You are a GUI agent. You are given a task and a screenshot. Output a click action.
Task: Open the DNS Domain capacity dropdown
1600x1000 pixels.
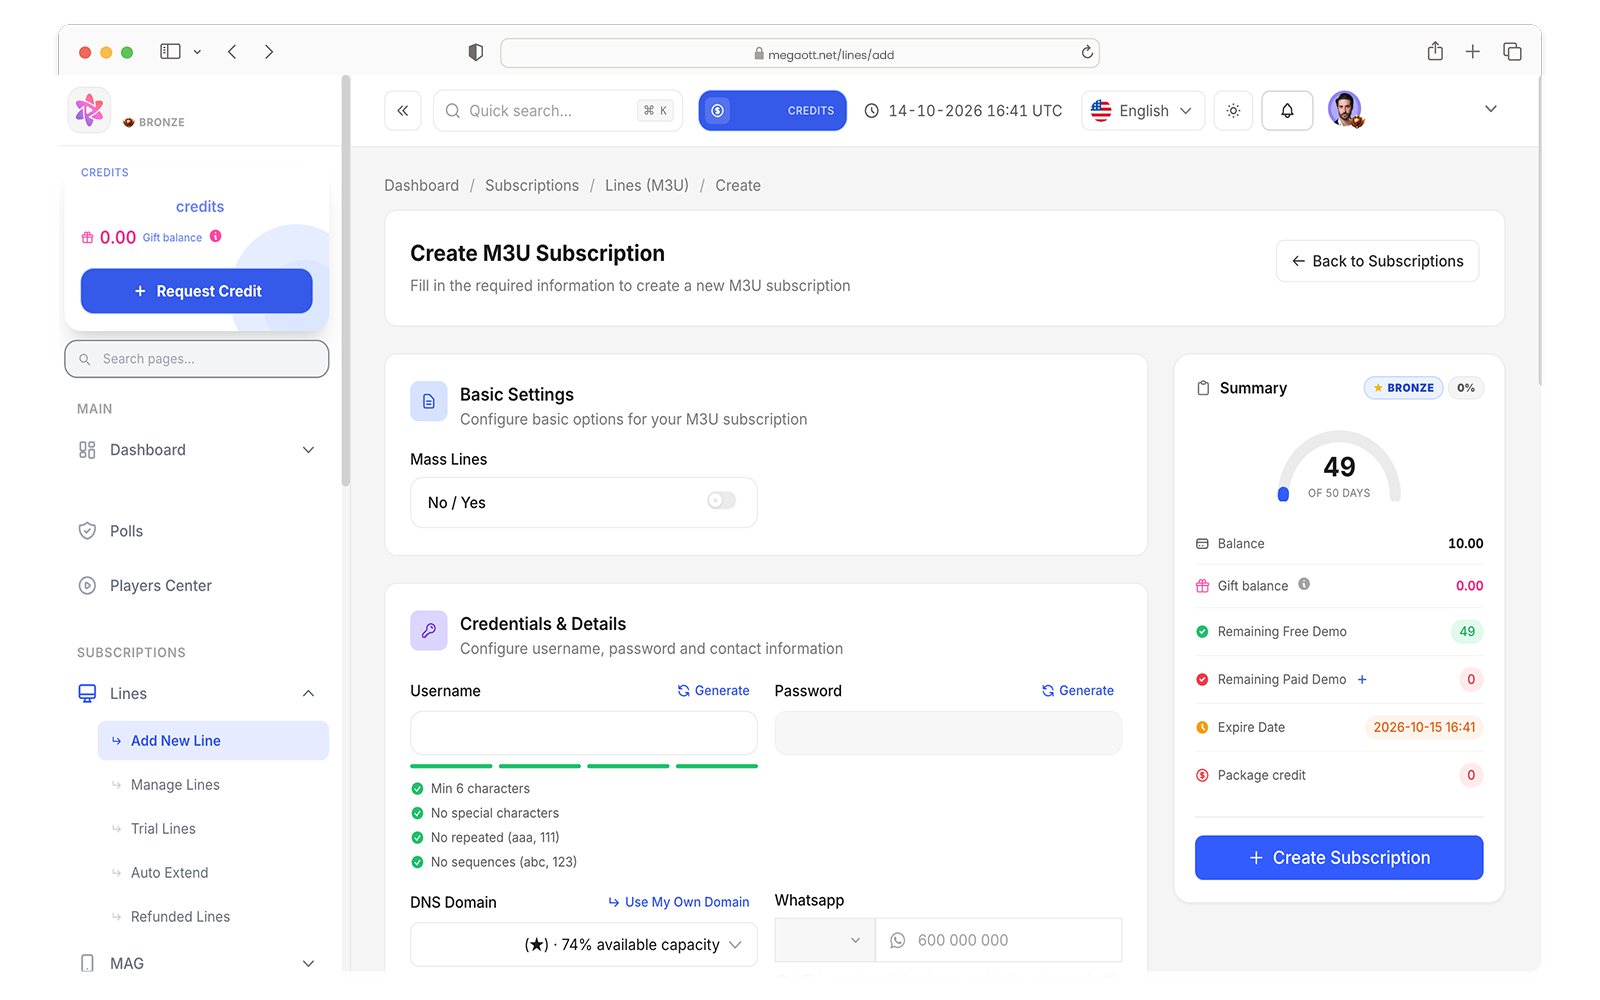pyautogui.click(x=584, y=945)
